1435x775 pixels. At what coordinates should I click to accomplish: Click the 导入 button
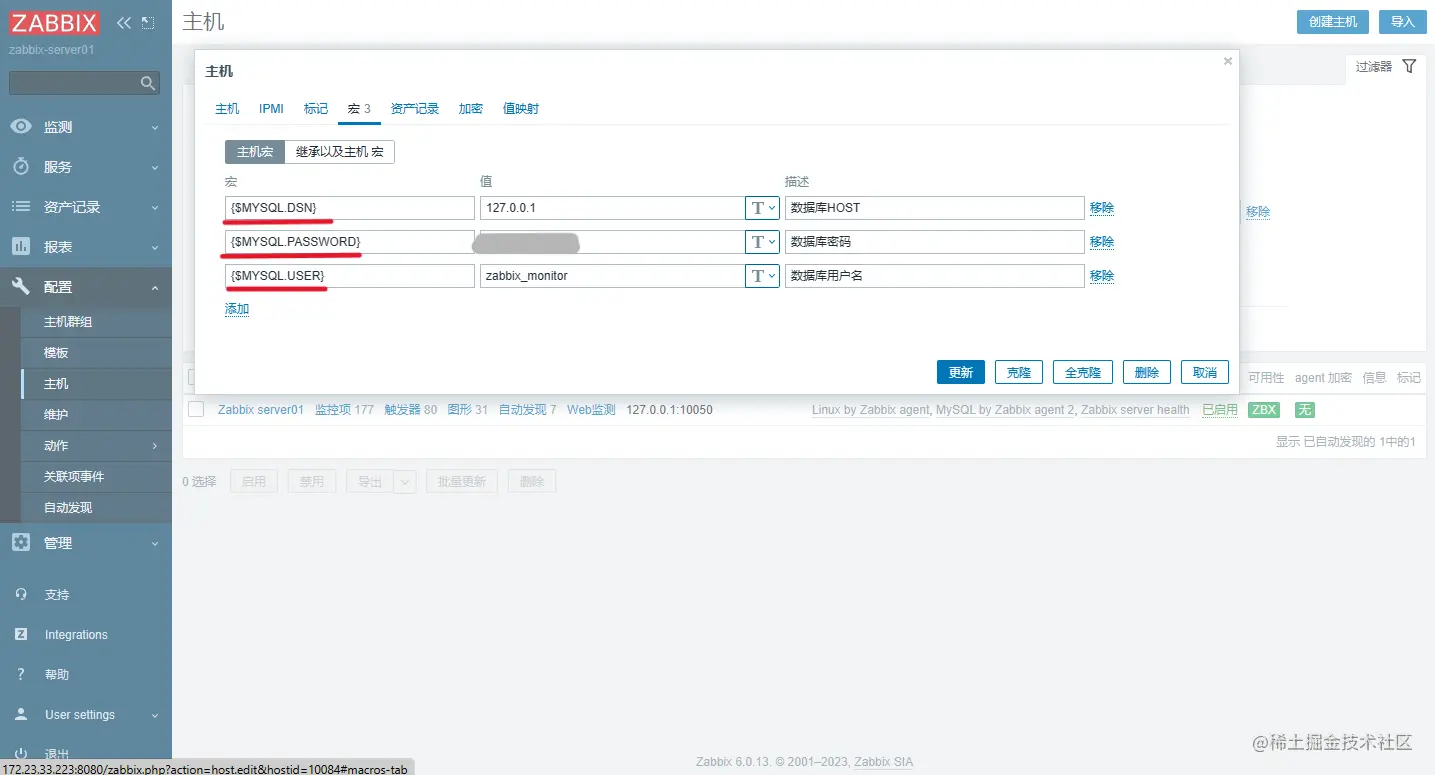pyautogui.click(x=1403, y=22)
